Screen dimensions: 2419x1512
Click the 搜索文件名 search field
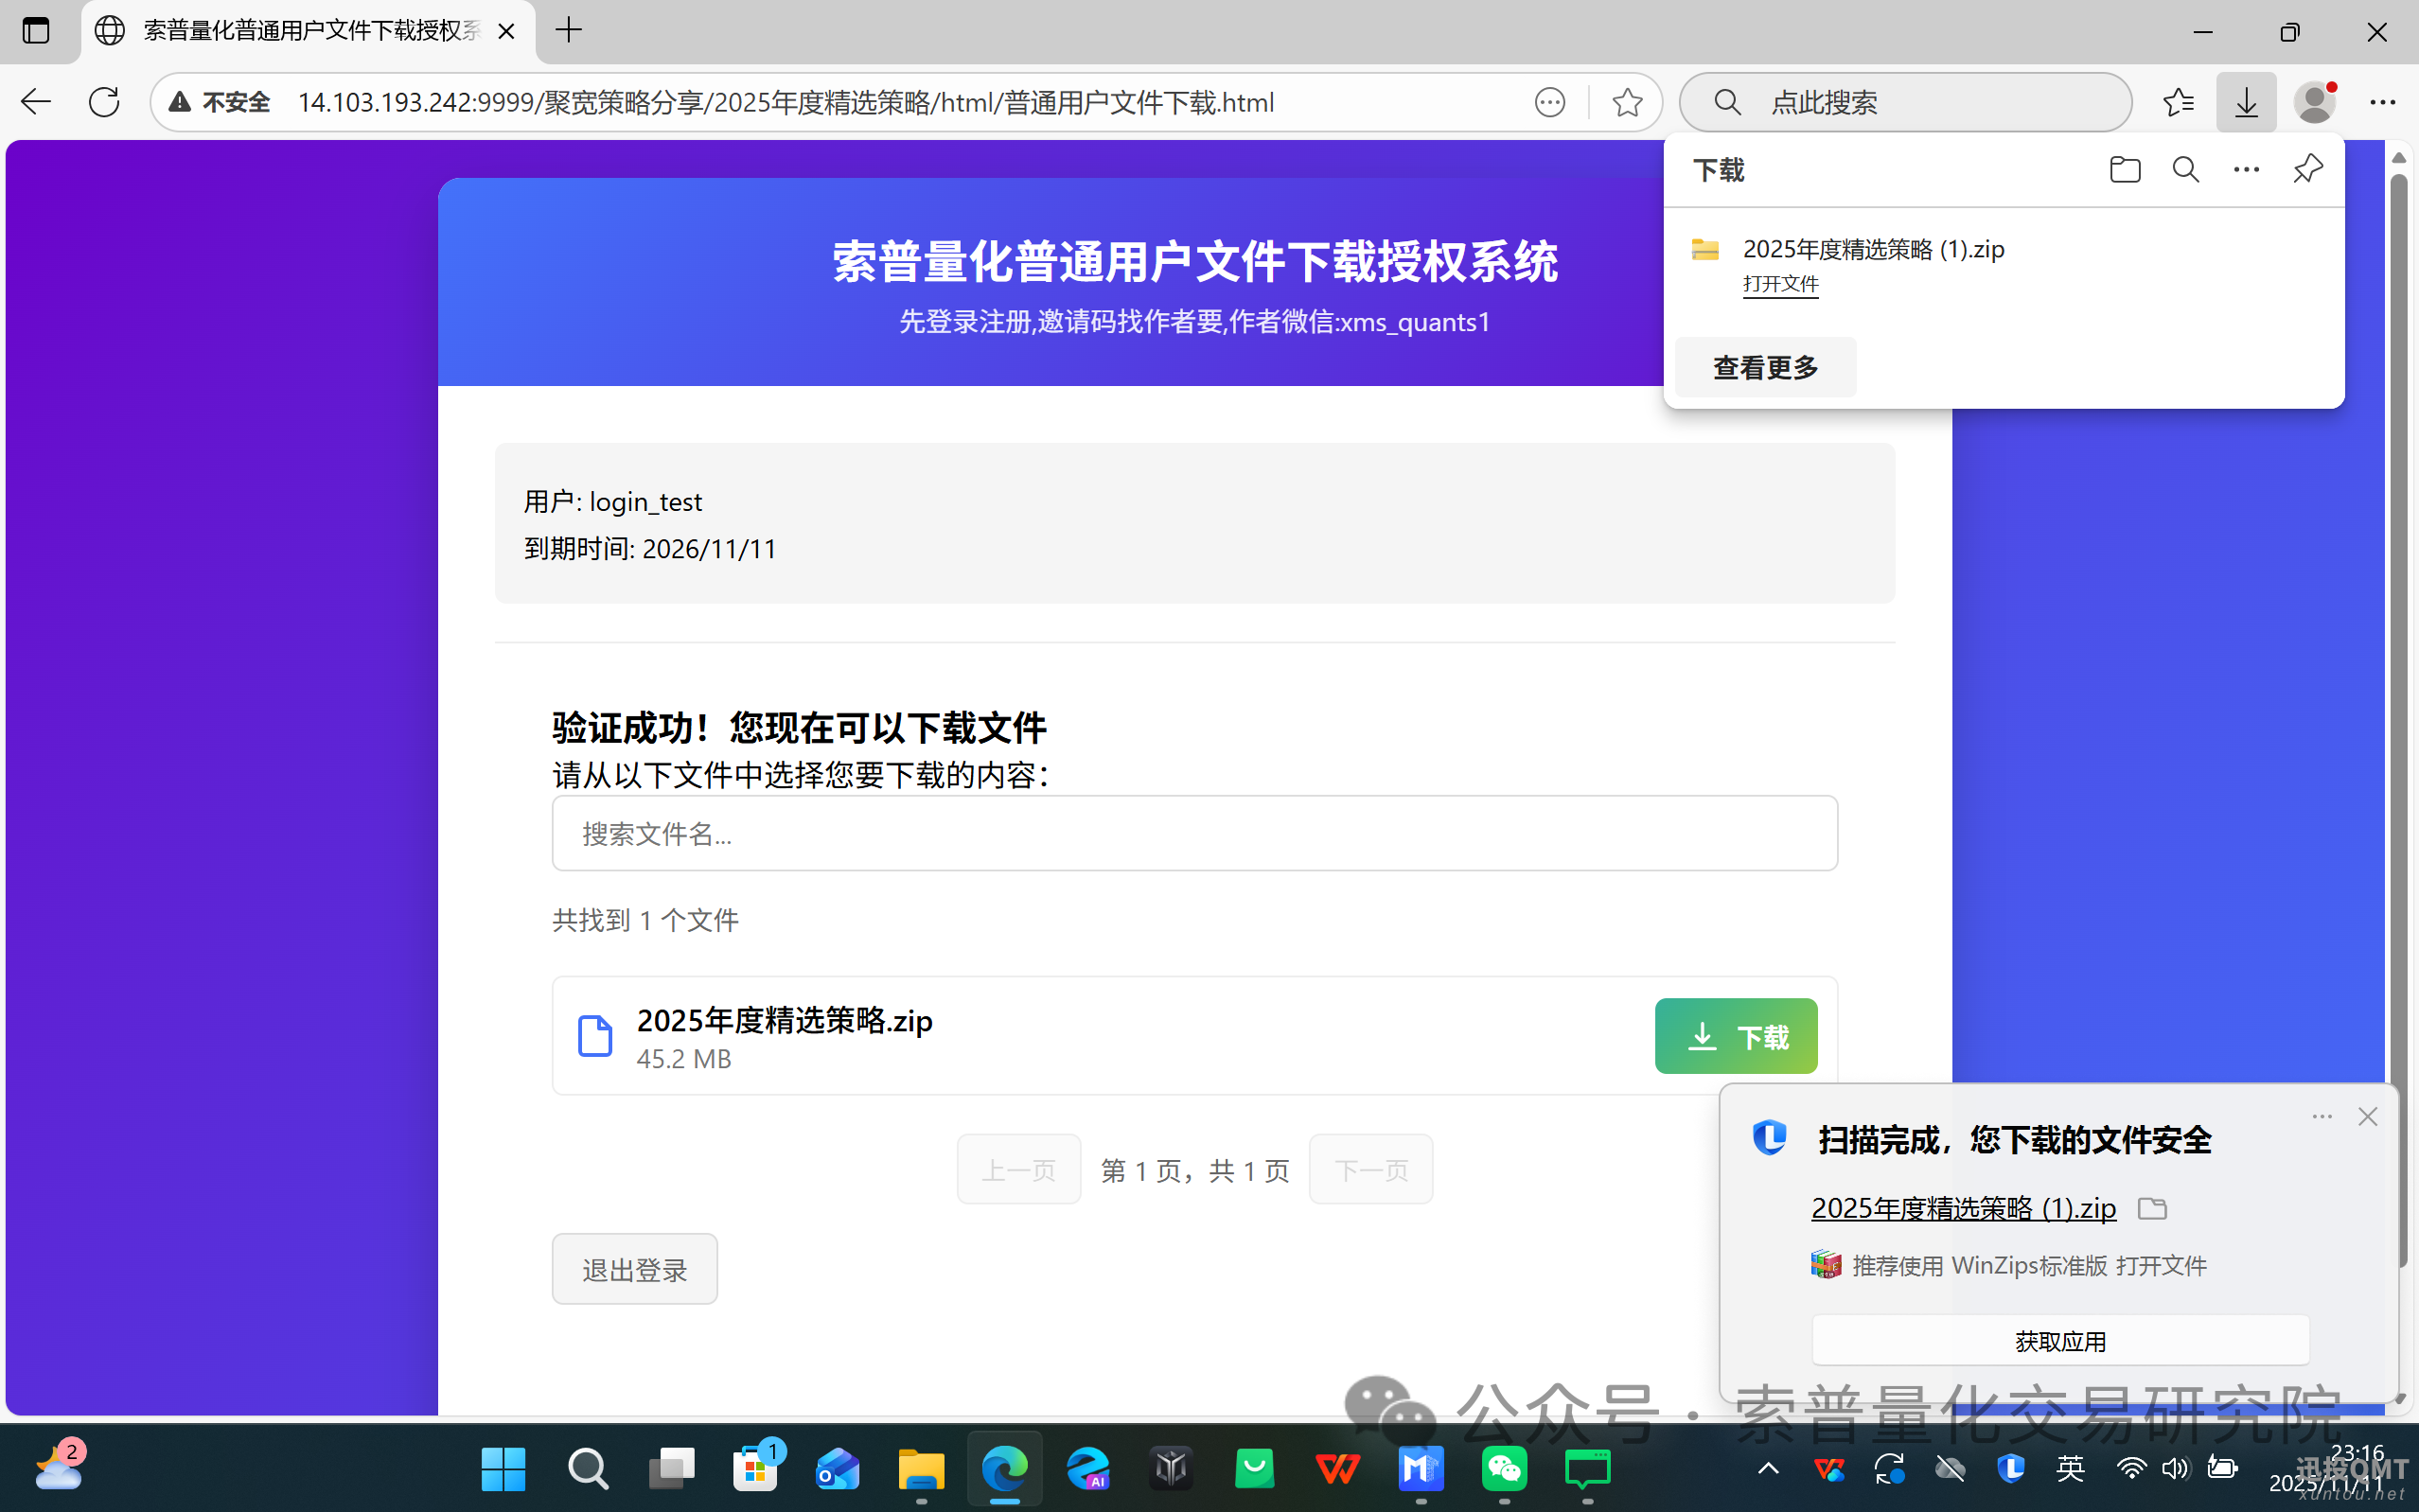1194,833
